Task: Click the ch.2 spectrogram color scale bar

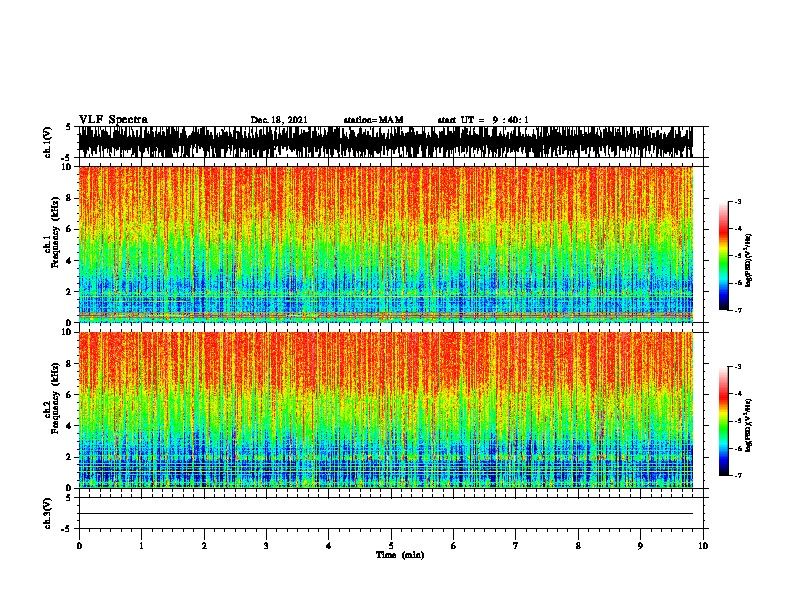Action: coord(724,421)
